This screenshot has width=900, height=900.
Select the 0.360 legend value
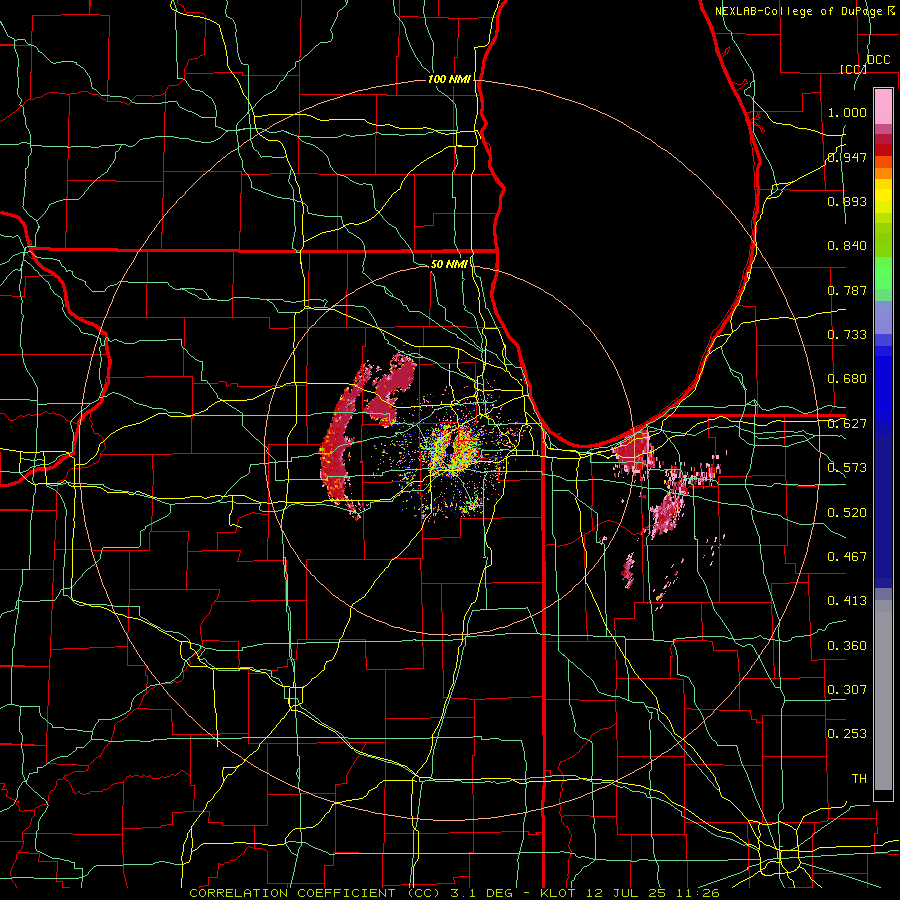tap(847, 646)
